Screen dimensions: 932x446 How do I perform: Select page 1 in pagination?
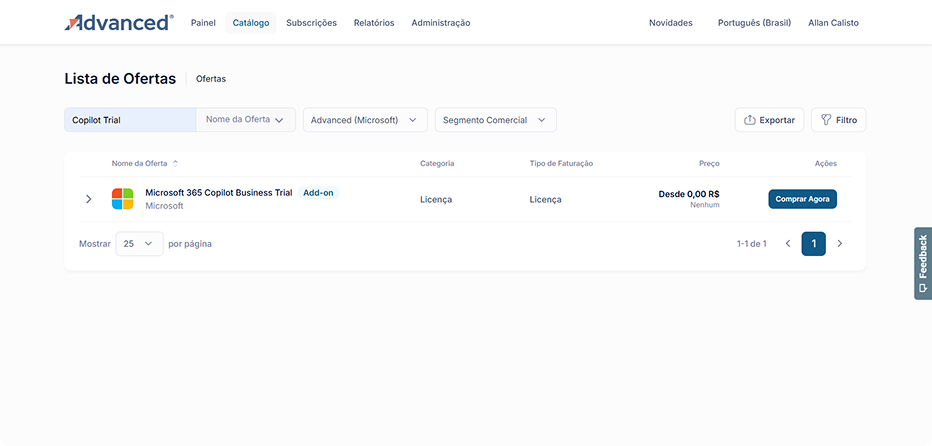(814, 244)
